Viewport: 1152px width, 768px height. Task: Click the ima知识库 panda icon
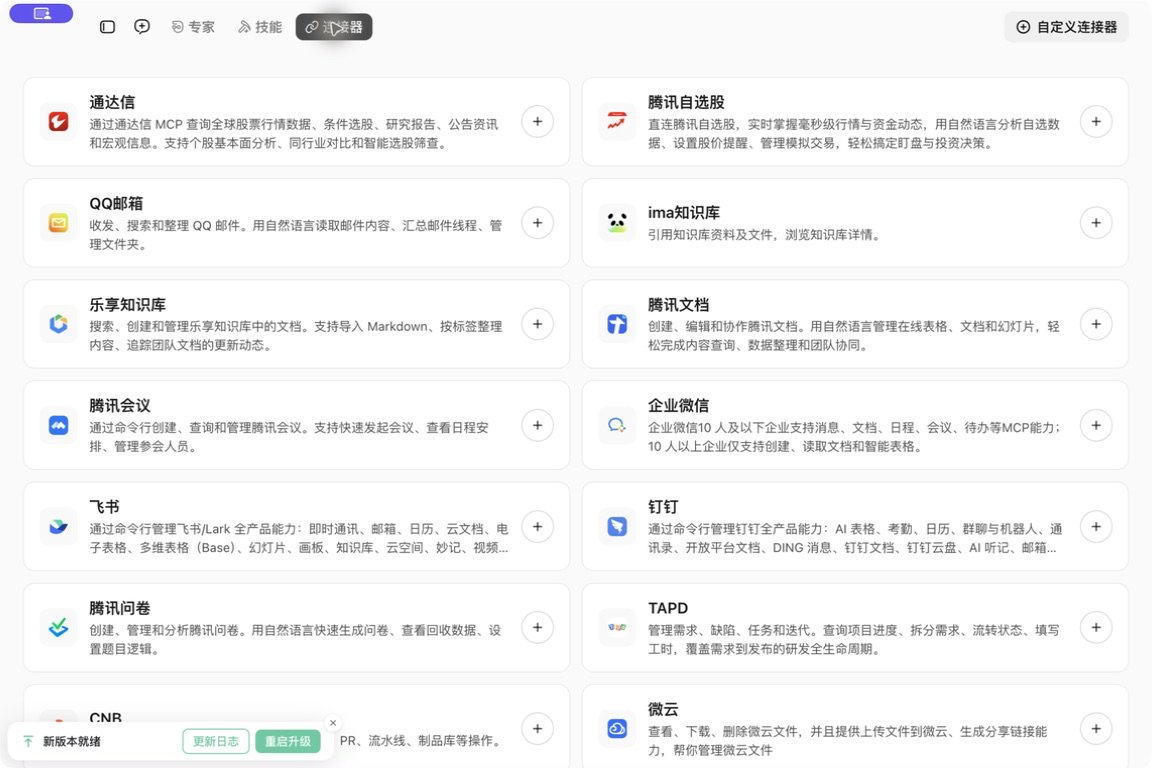(617, 223)
